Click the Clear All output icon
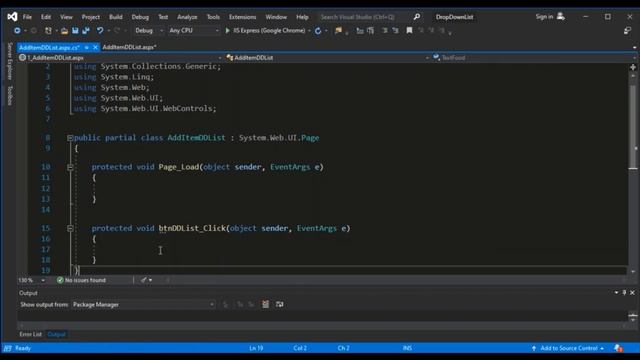 pyautogui.click(x=265, y=304)
